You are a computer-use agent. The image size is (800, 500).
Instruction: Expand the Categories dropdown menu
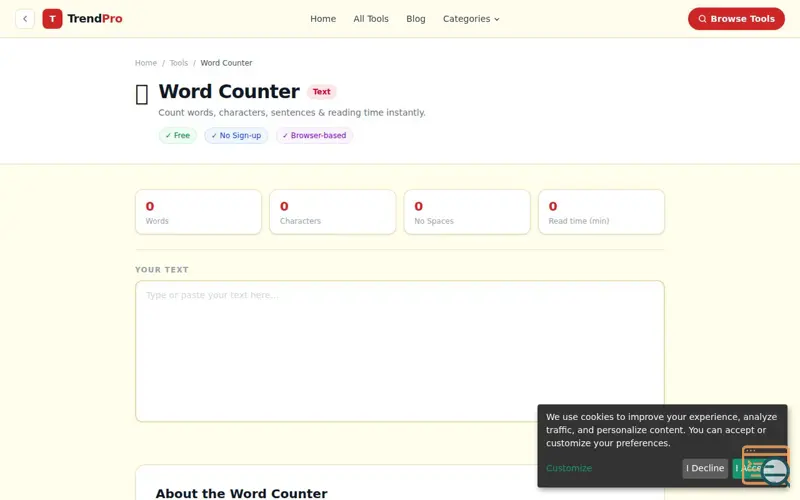(x=471, y=19)
